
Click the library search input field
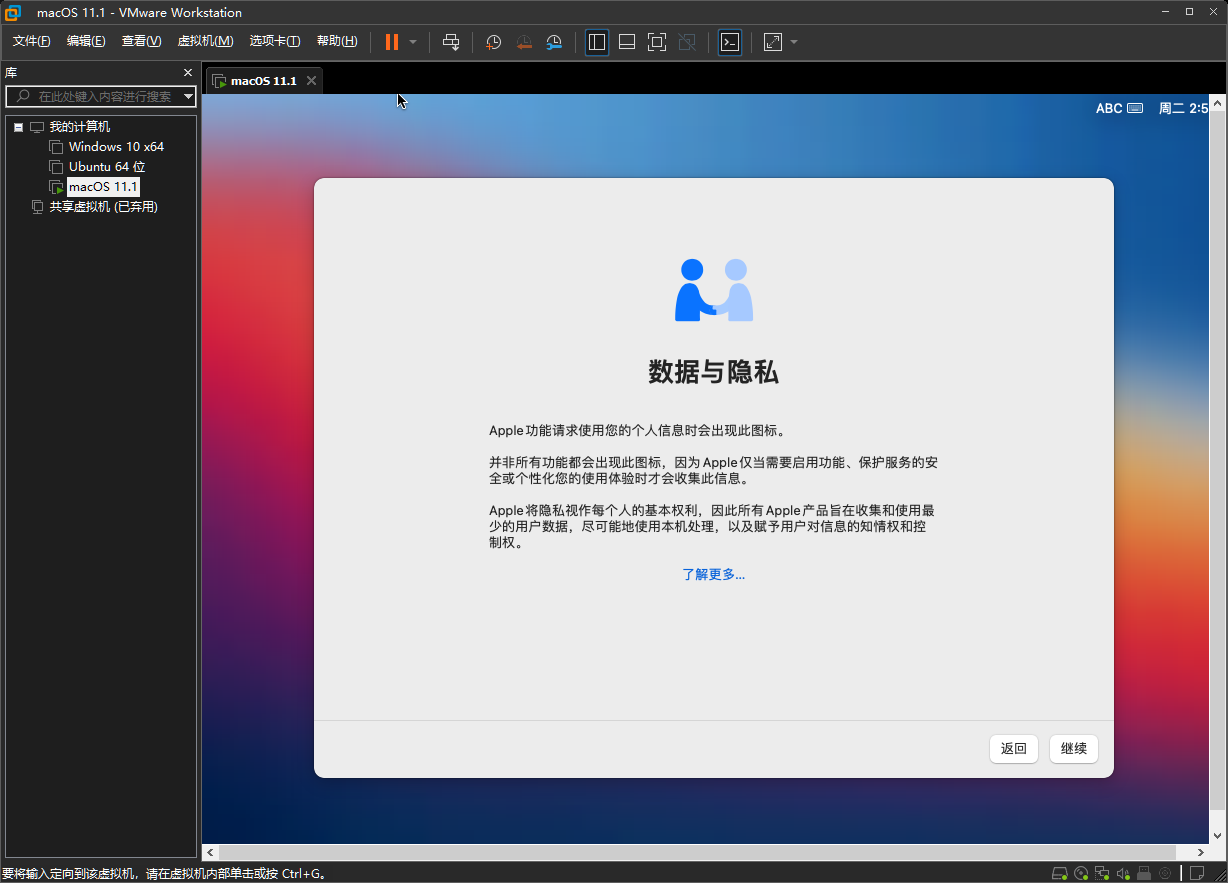tap(100, 96)
